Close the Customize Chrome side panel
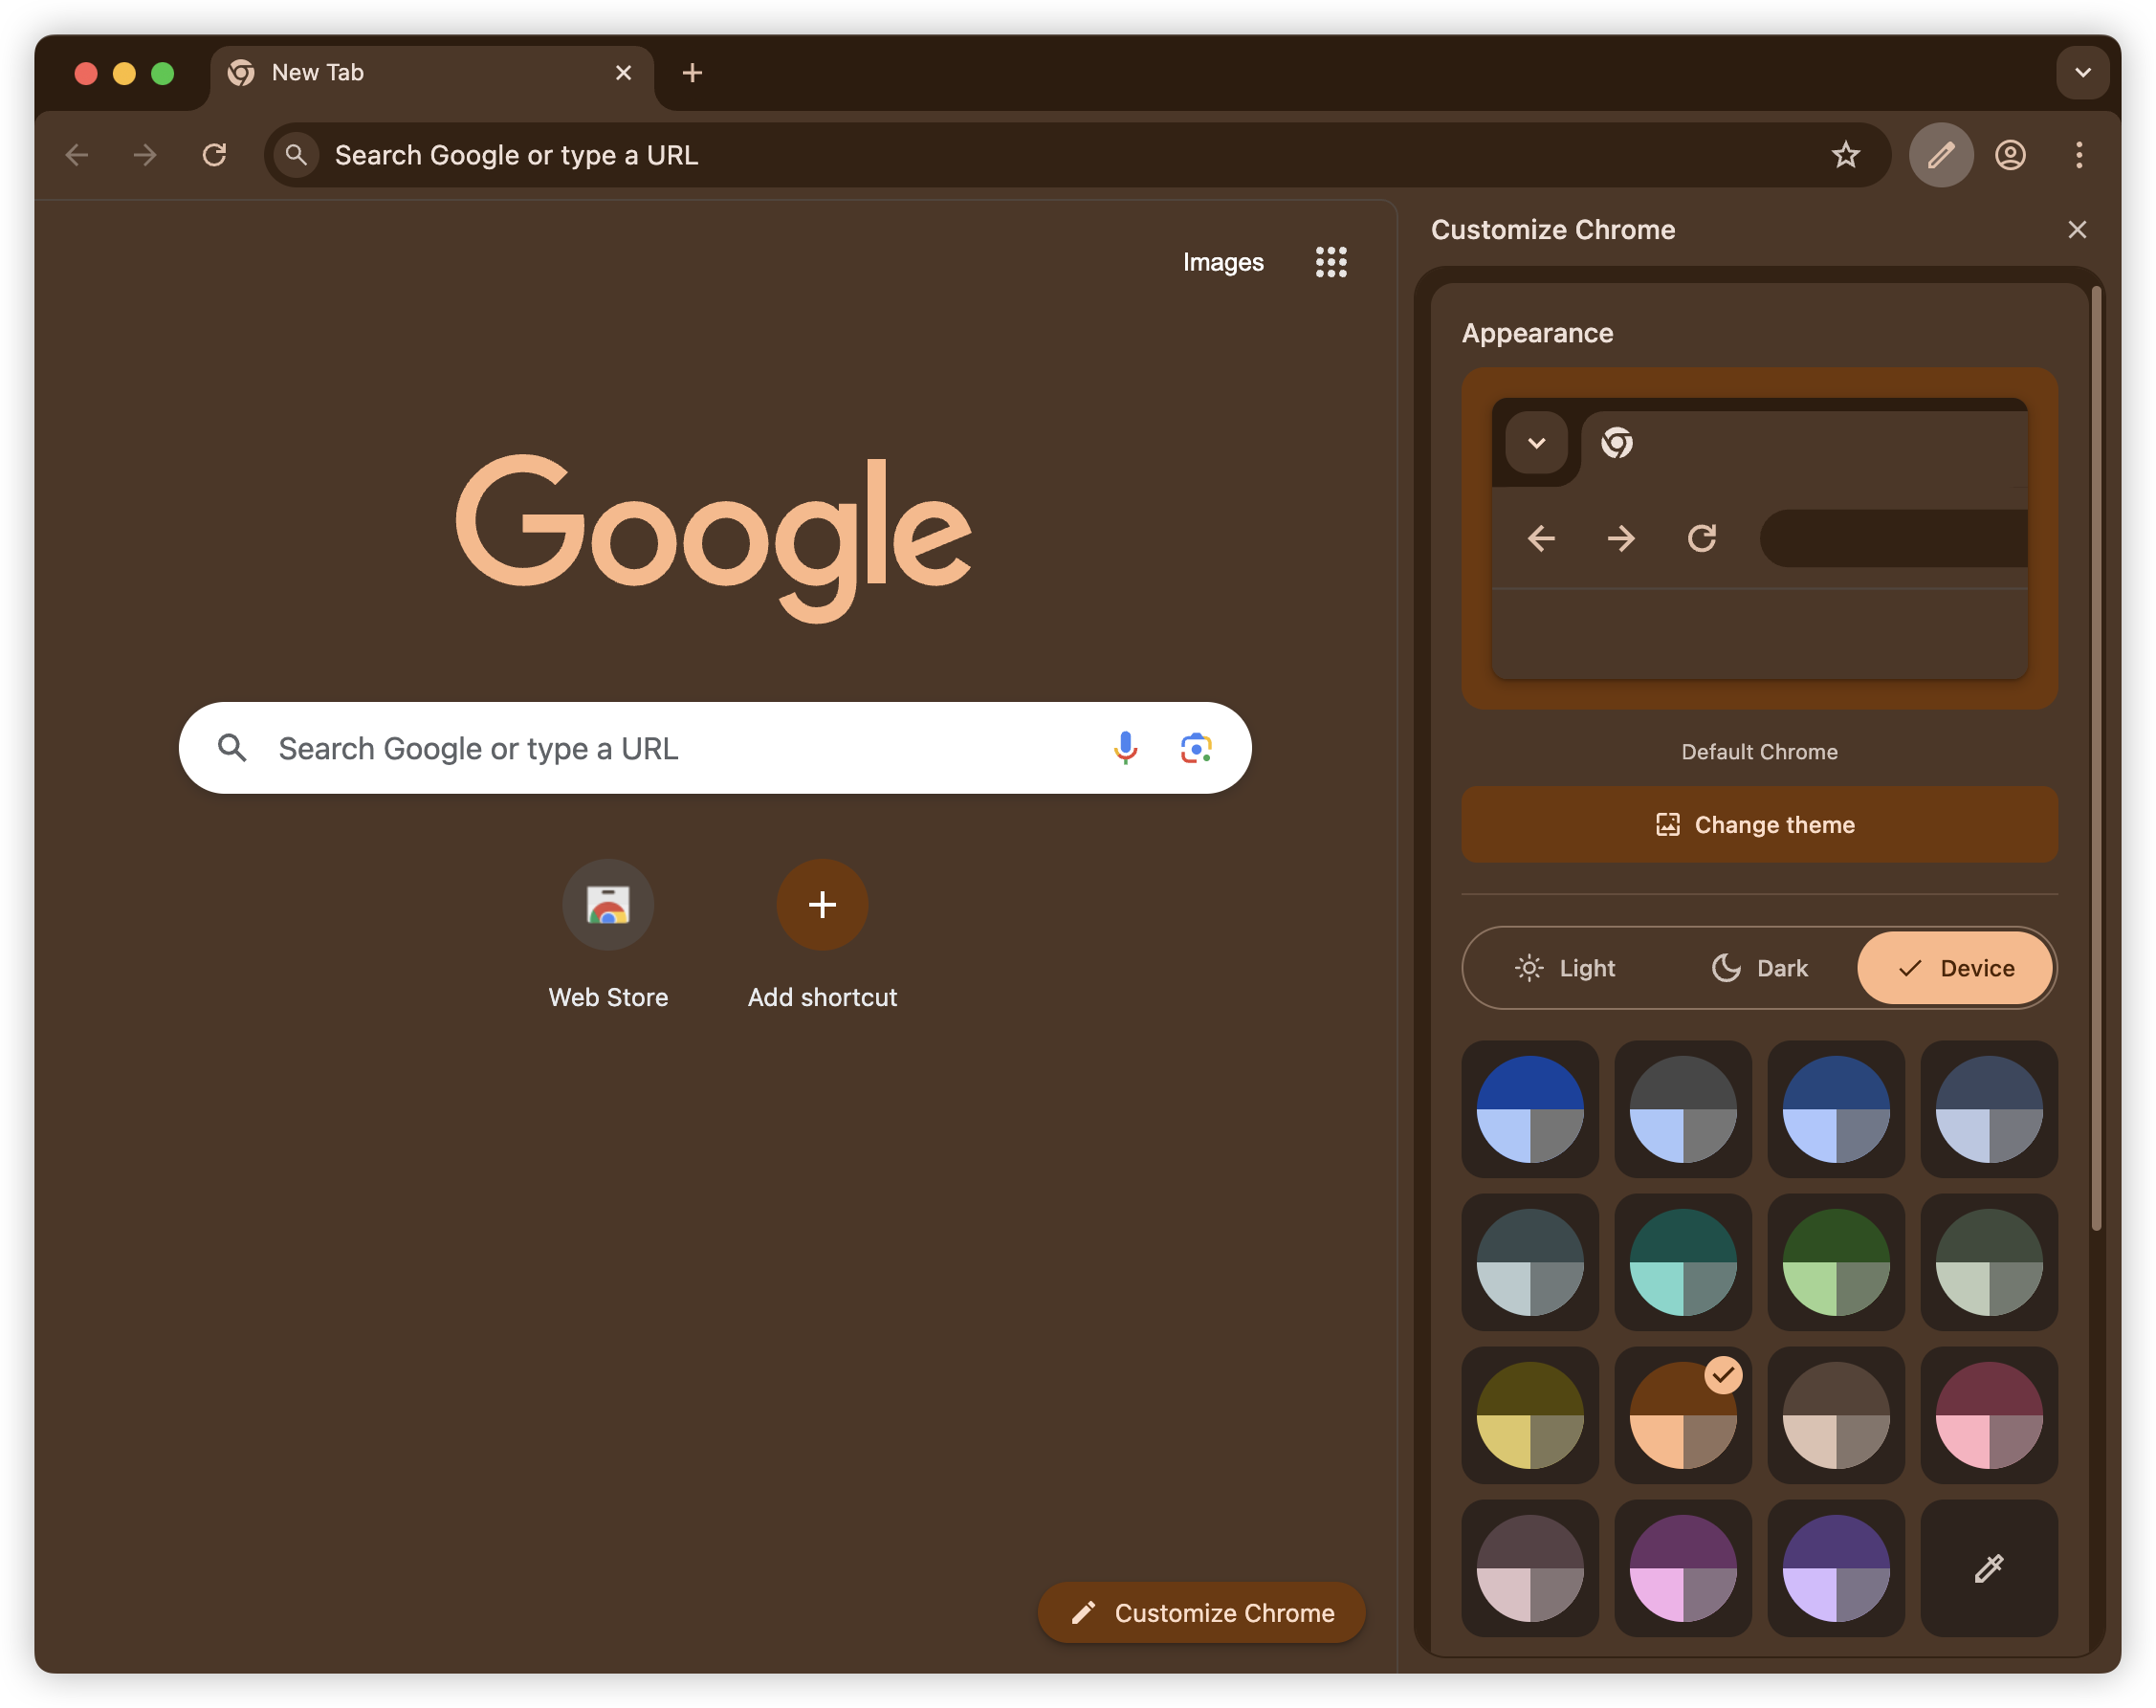Screen dimensions: 2156x1708 (2077, 230)
